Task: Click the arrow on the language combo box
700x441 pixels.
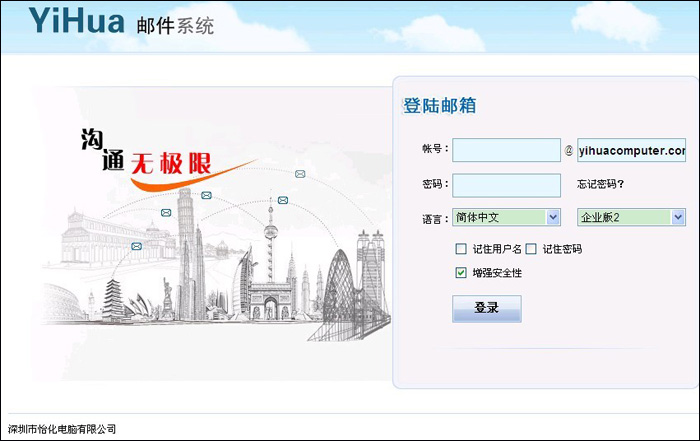Action: (553, 217)
